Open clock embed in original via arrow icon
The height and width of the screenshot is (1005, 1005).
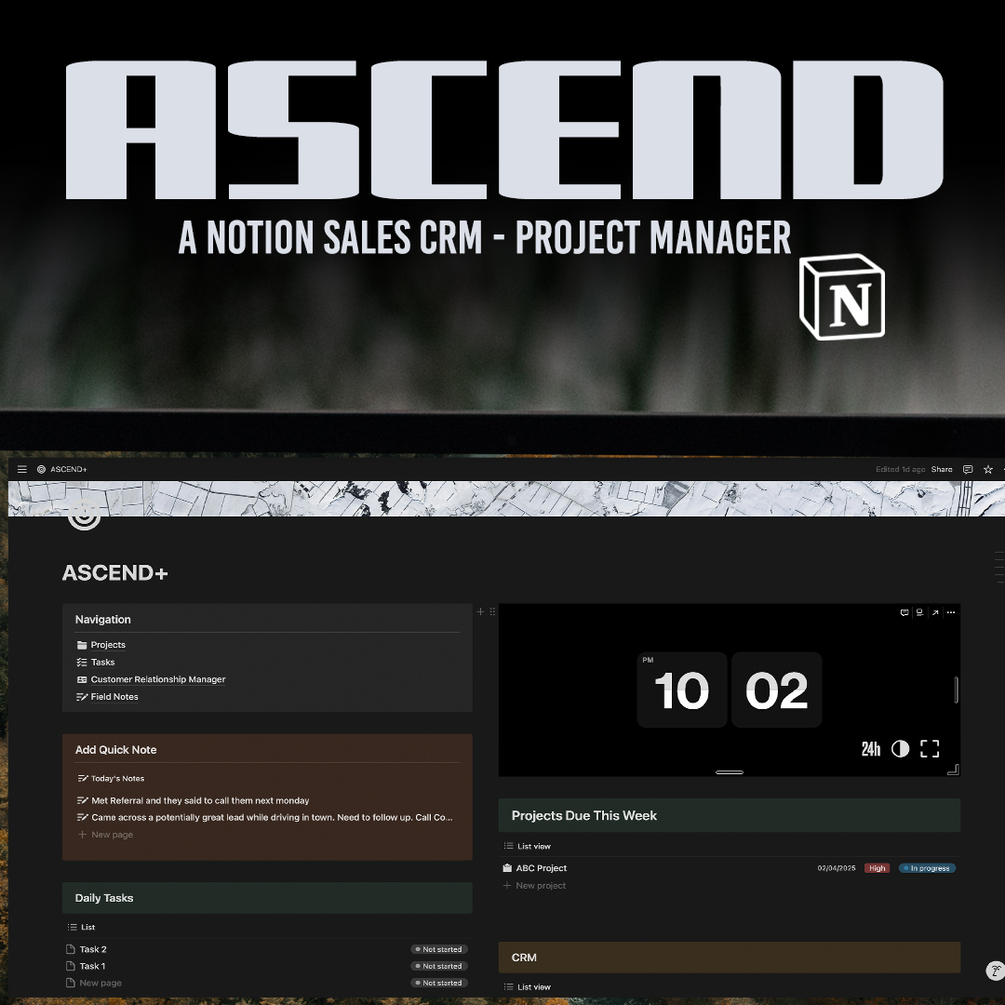coord(935,613)
